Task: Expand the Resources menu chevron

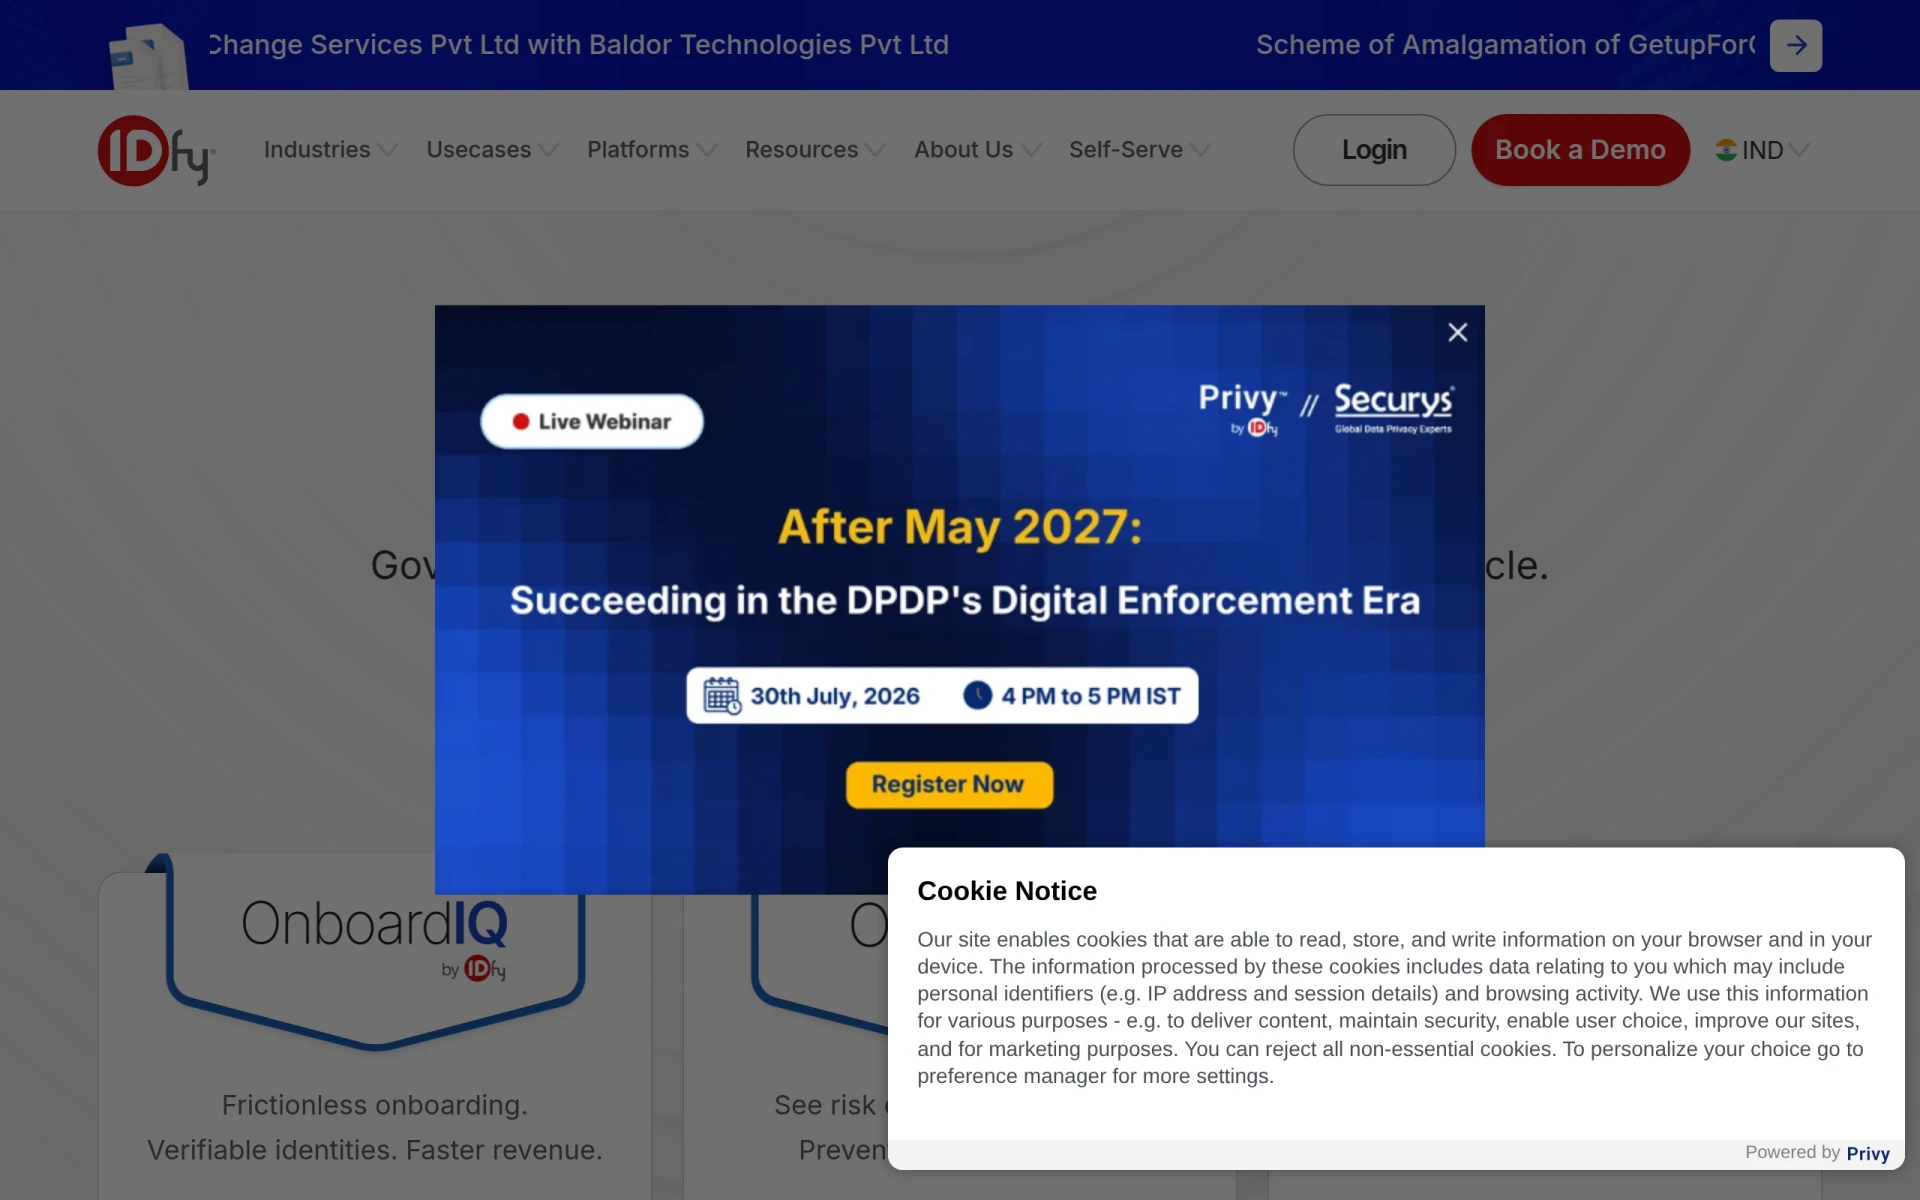Action: coord(876,150)
